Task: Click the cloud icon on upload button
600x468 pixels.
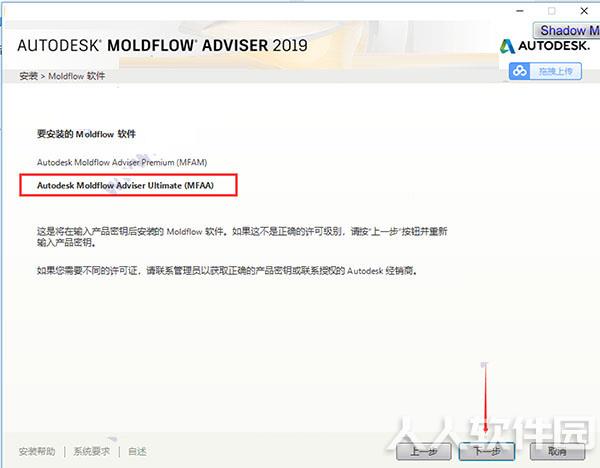Action: (x=520, y=71)
